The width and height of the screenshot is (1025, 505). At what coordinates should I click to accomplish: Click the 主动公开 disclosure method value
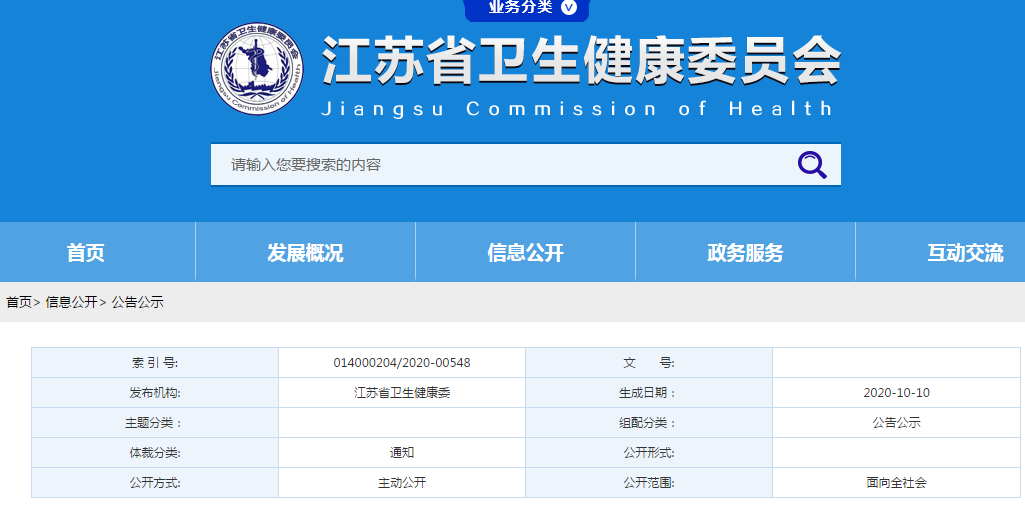[402, 483]
